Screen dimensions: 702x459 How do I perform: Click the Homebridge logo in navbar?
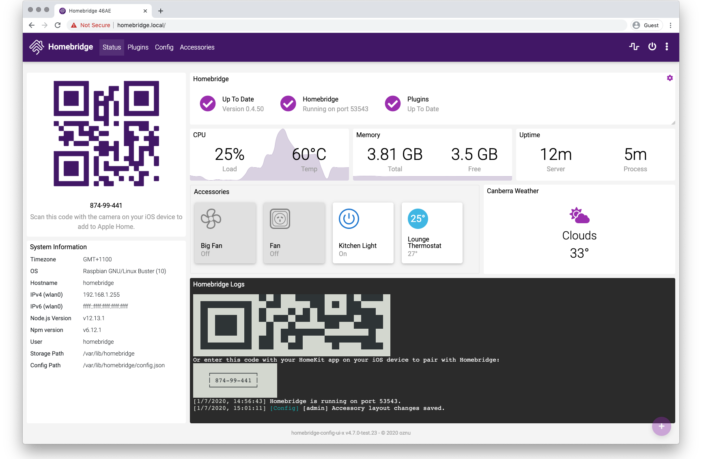click(x=61, y=47)
